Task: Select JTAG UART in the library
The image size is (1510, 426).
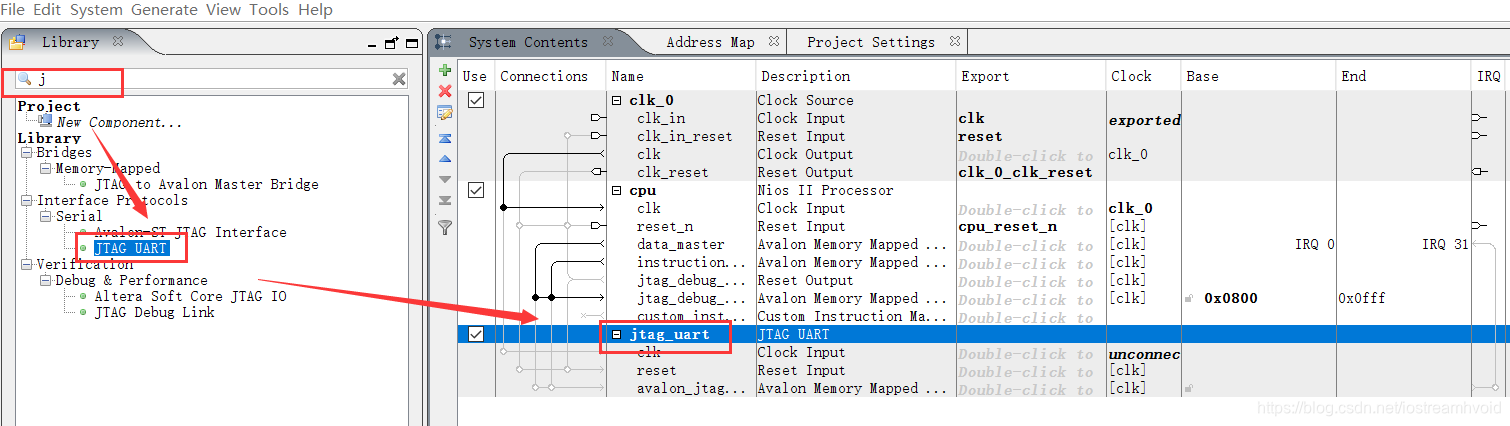Action: pos(131,248)
